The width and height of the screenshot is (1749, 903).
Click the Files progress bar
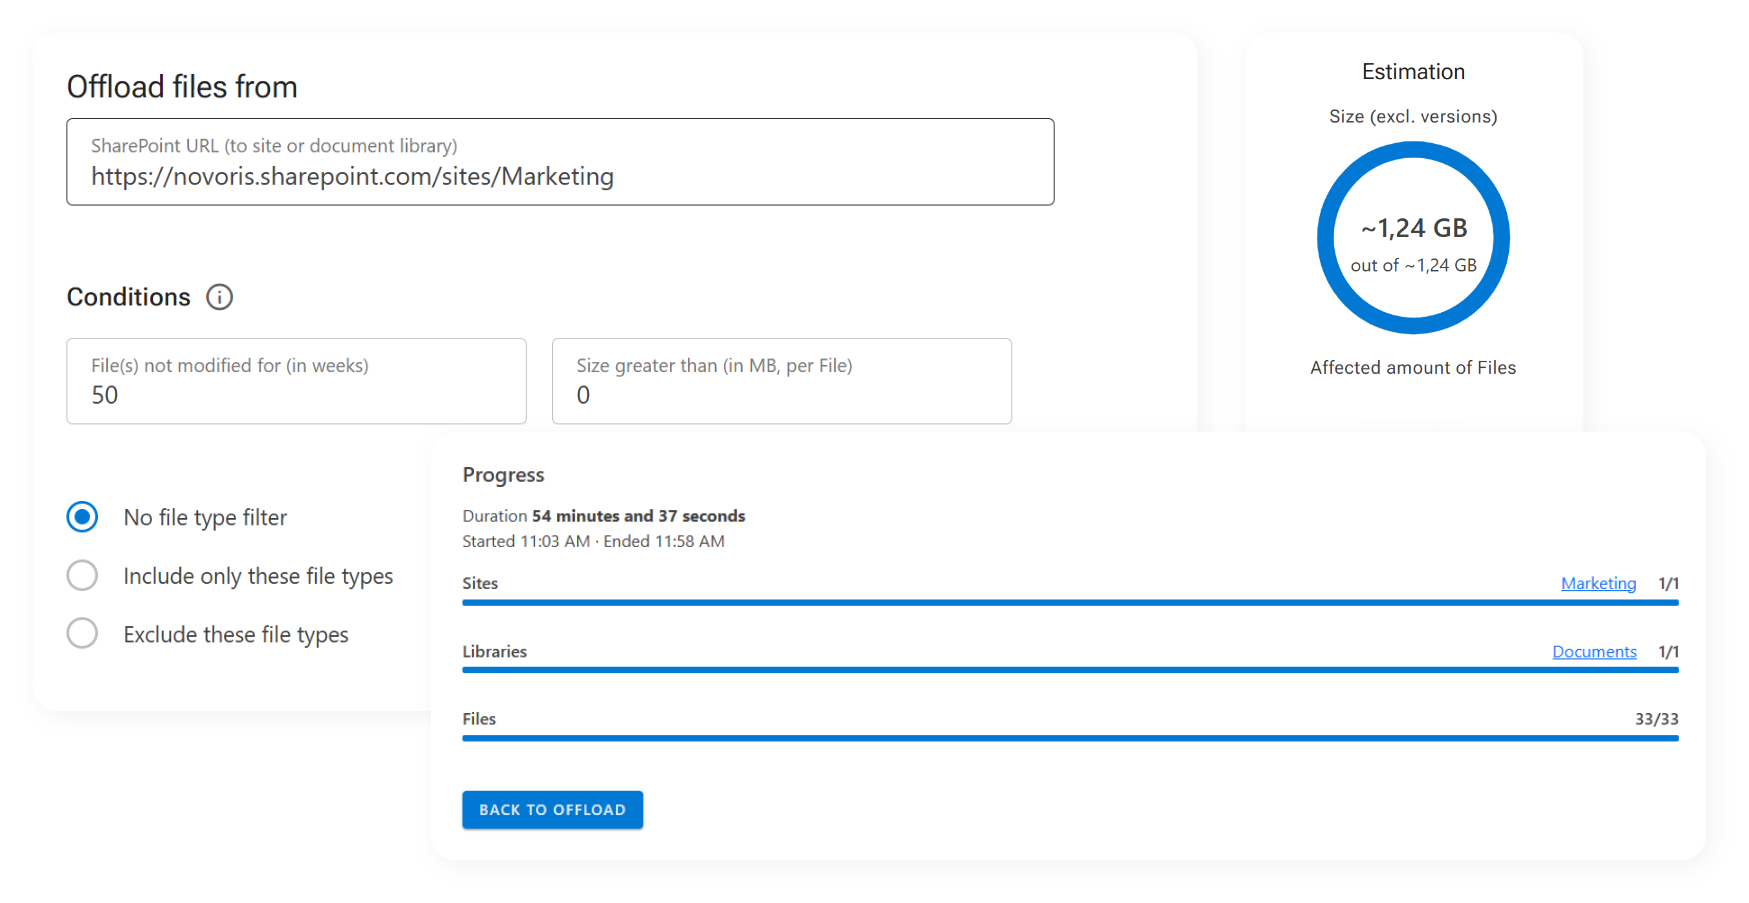(1069, 738)
